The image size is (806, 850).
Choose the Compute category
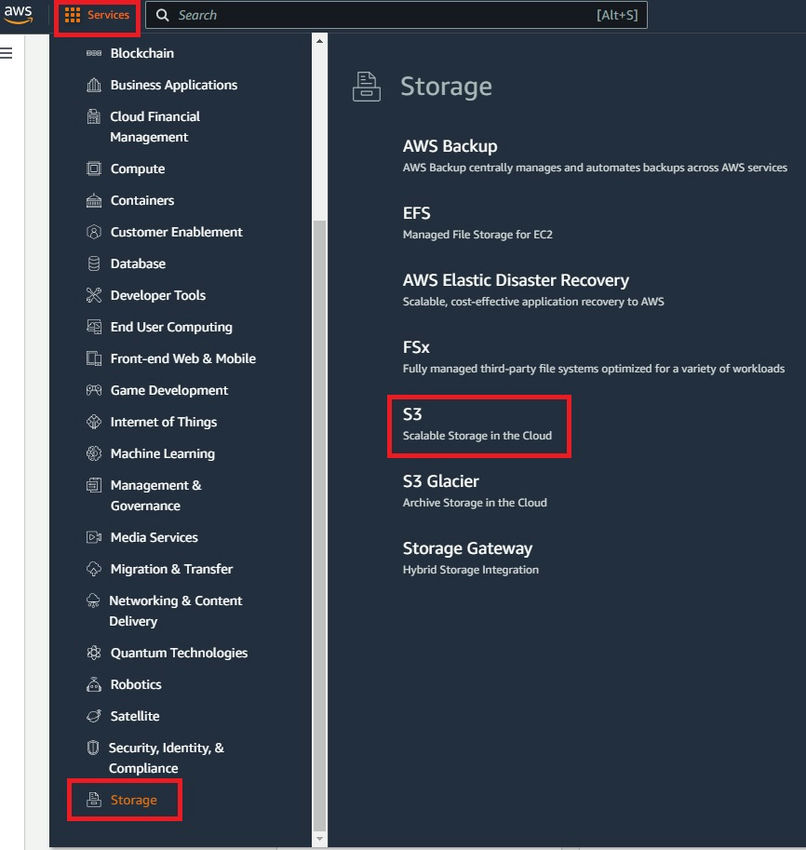[138, 169]
